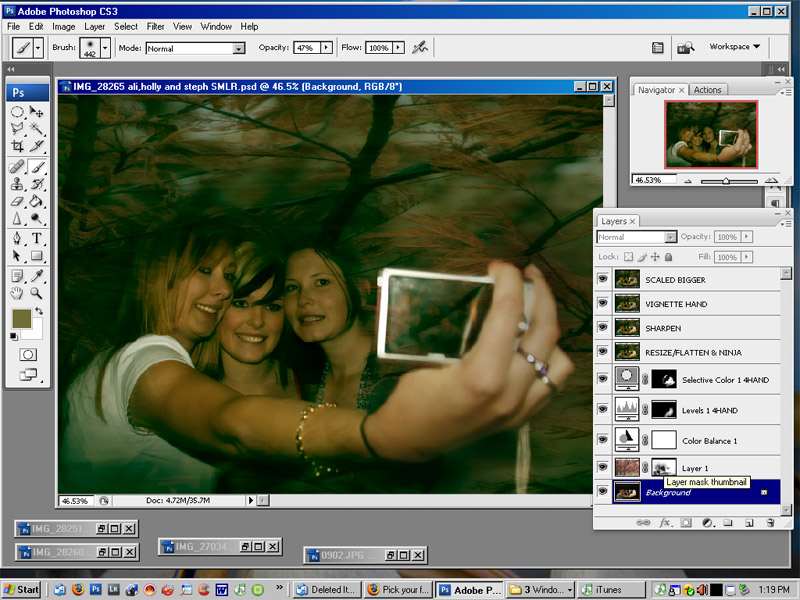Toggle Quick Mask mode

(28, 355)
